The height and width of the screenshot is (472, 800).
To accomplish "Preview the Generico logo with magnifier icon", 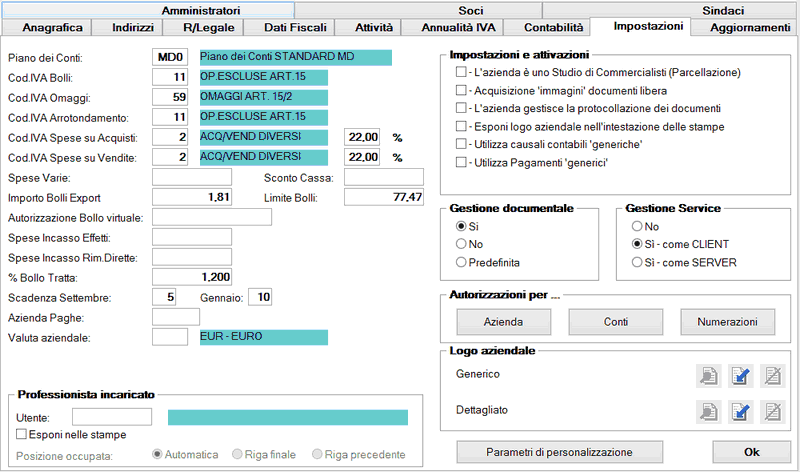I will (709, 376).
